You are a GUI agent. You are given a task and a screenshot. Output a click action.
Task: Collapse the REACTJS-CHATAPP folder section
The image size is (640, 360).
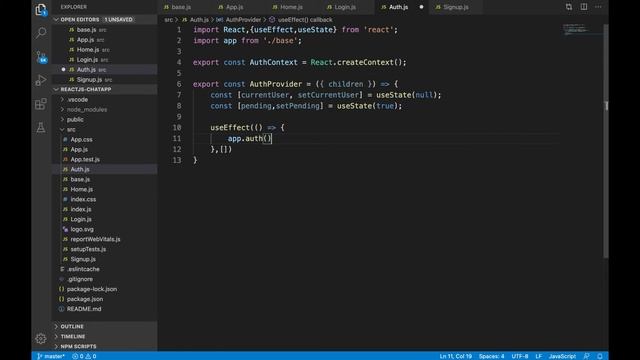[86, 89]
